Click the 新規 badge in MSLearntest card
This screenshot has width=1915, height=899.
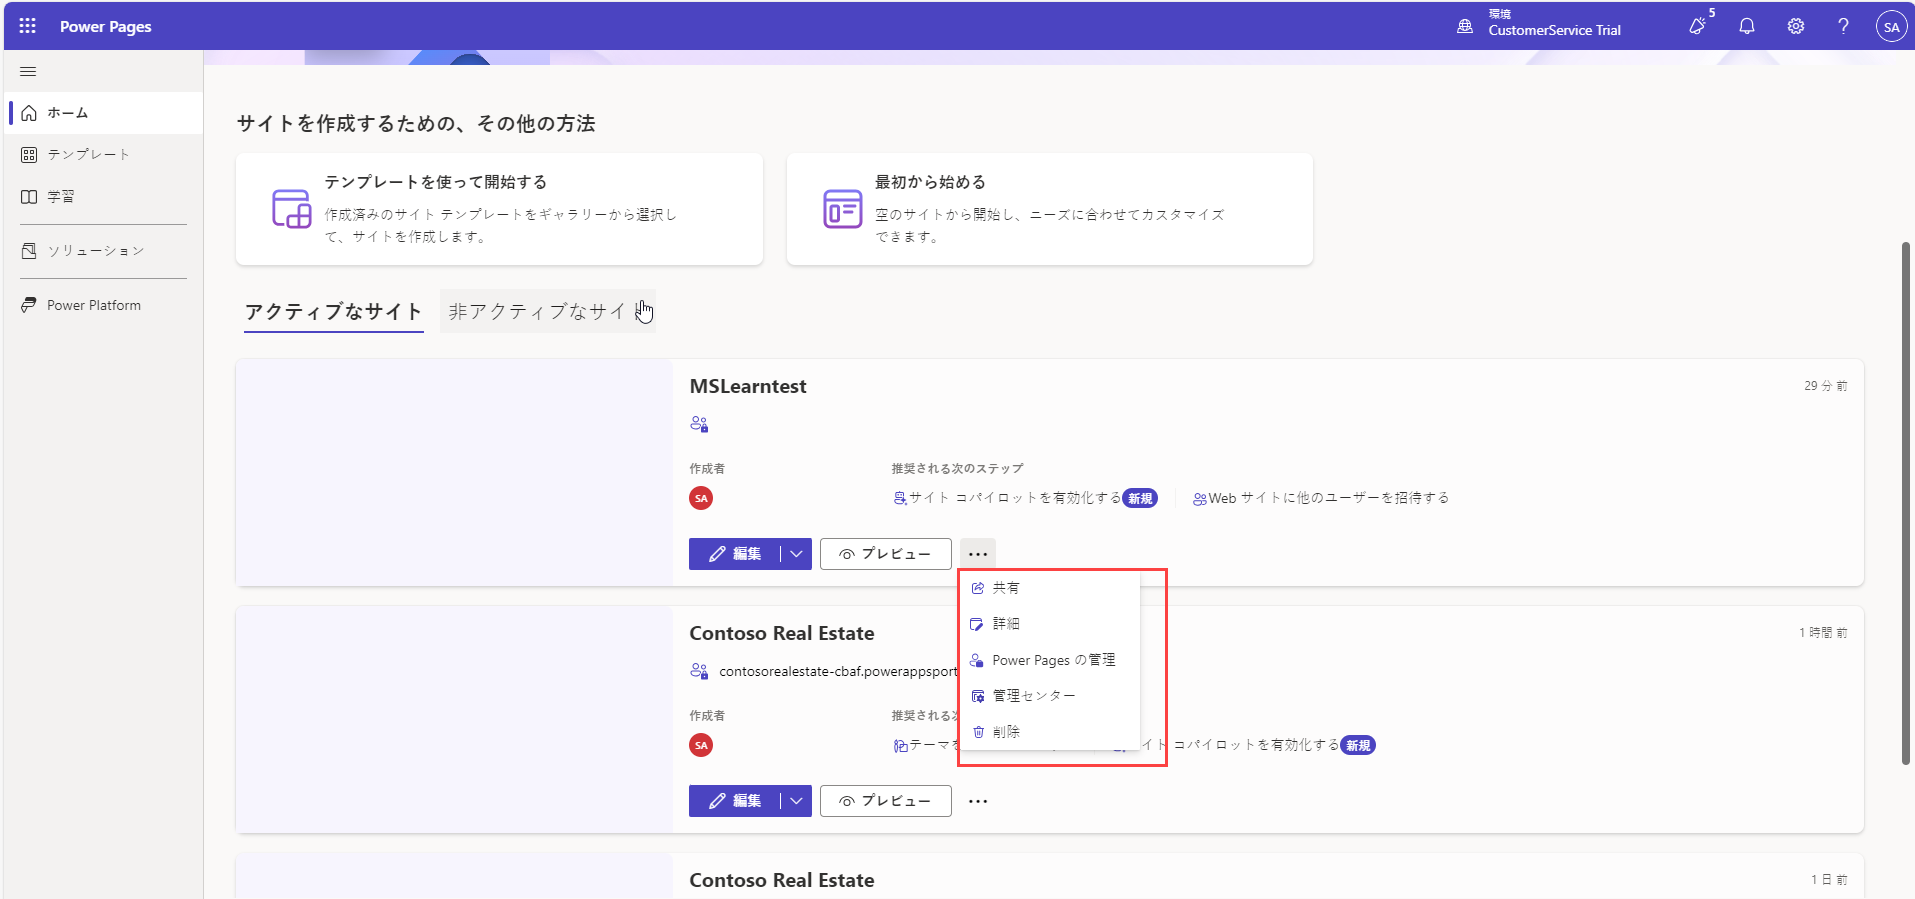1140,498
